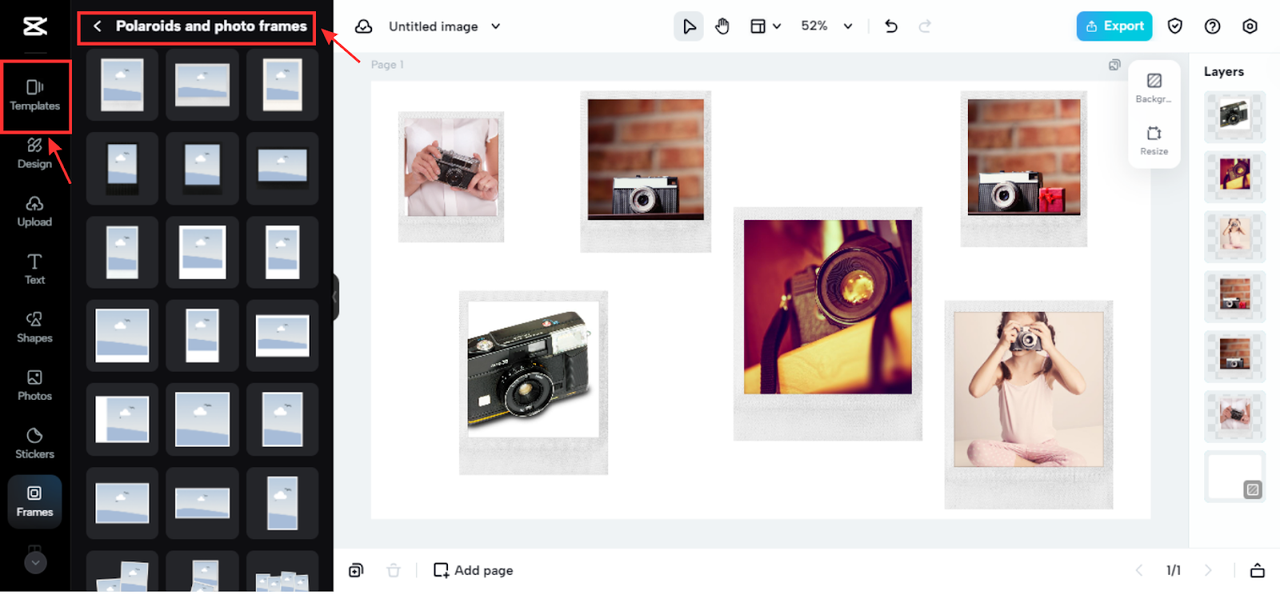Go back from Polaroids and photo frames
Viewport: 1280px width, 595px height.
click(97, 27)
